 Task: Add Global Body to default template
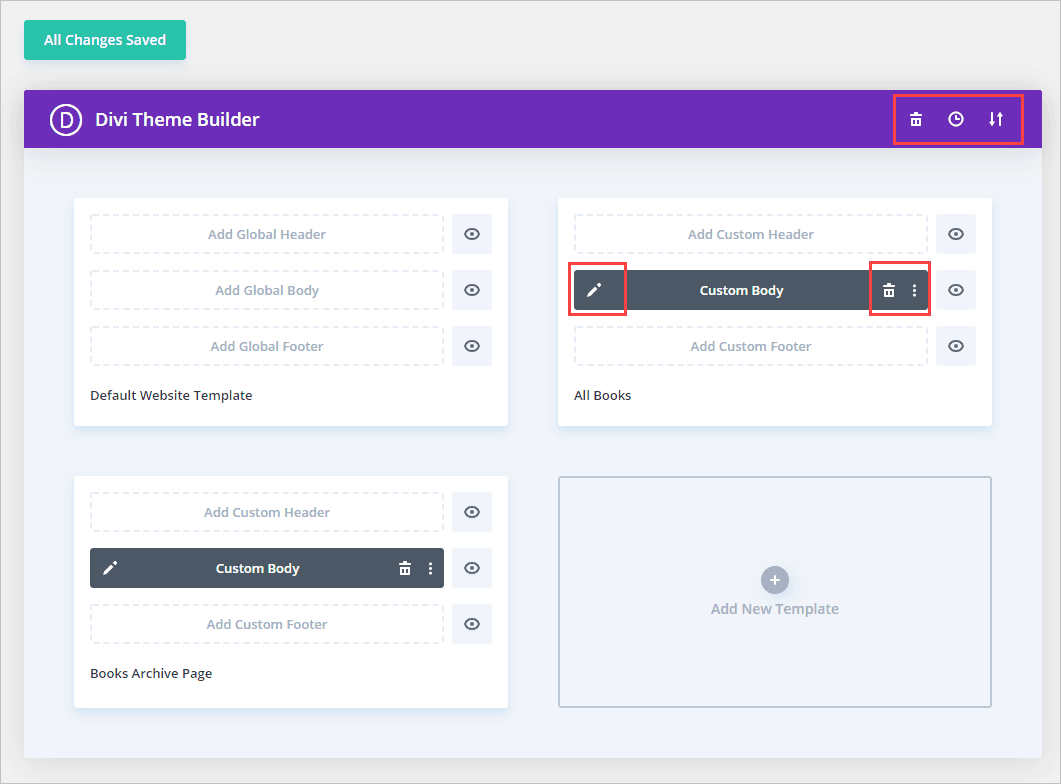pyautogui.click(x=267, y=290)
